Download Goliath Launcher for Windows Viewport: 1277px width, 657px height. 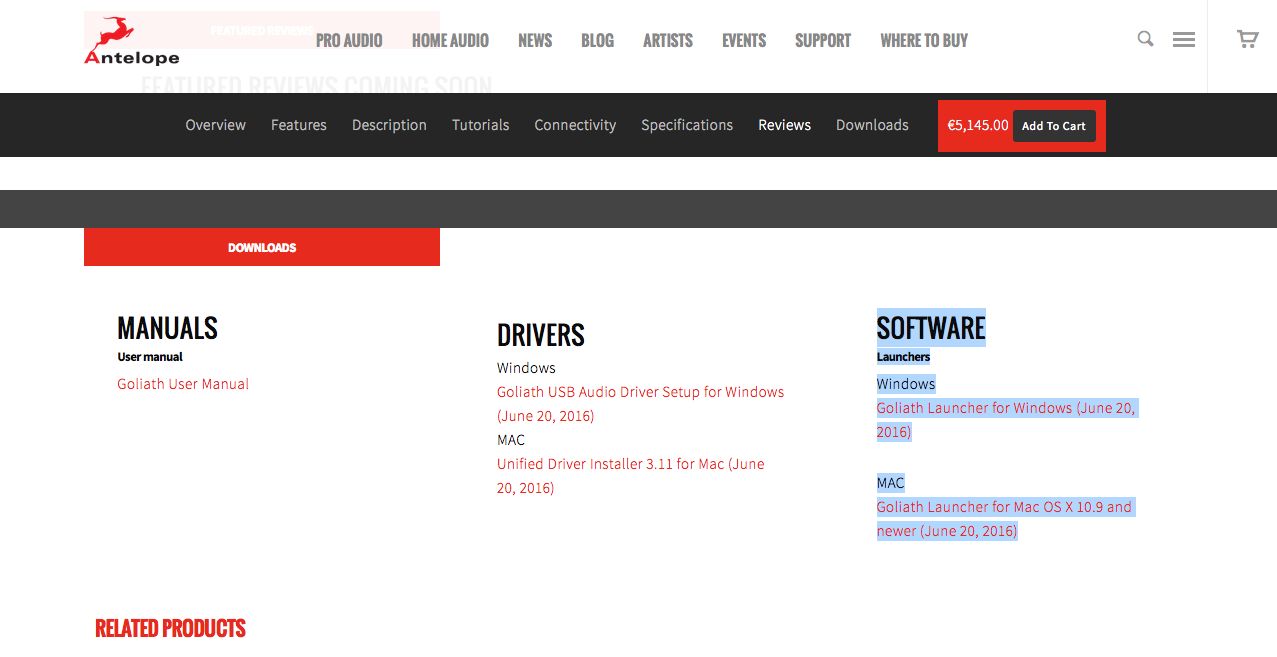(1006, 420)
